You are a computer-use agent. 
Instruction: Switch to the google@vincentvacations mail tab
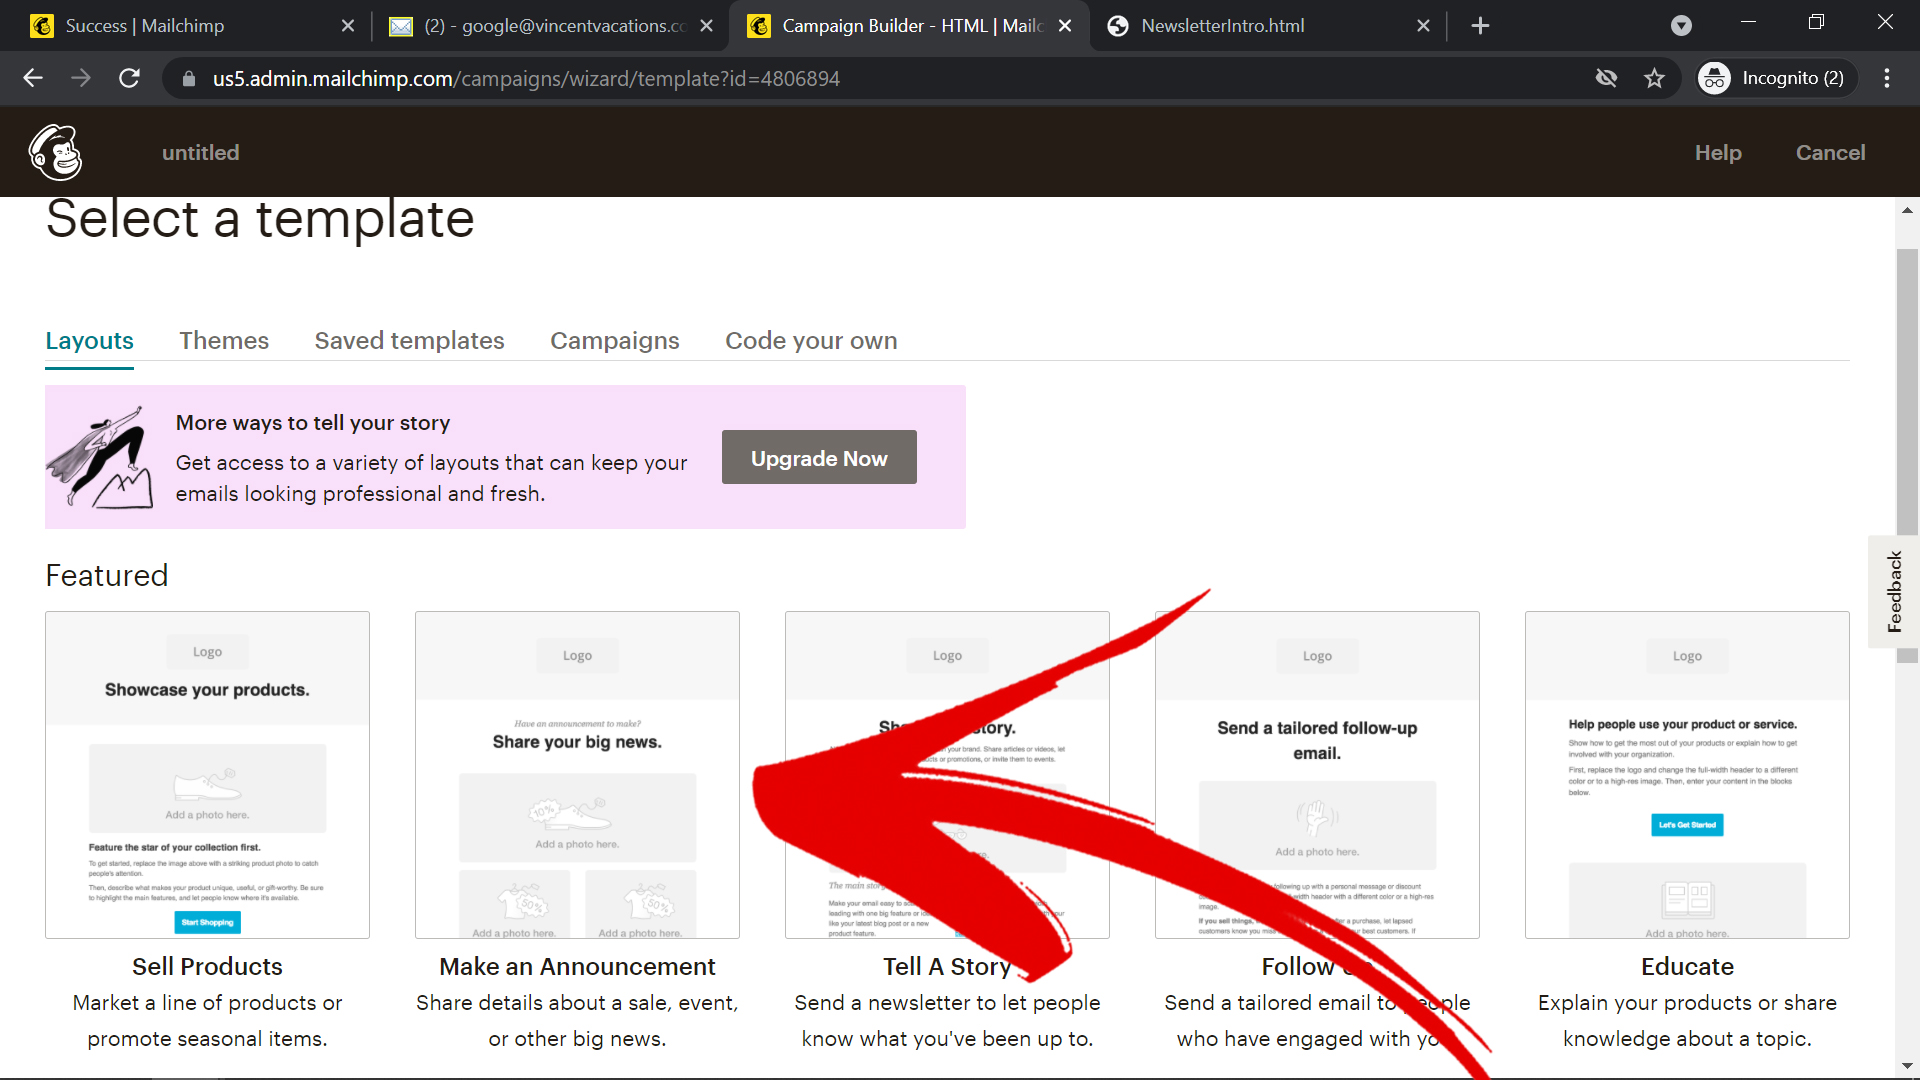pos(550,26)
